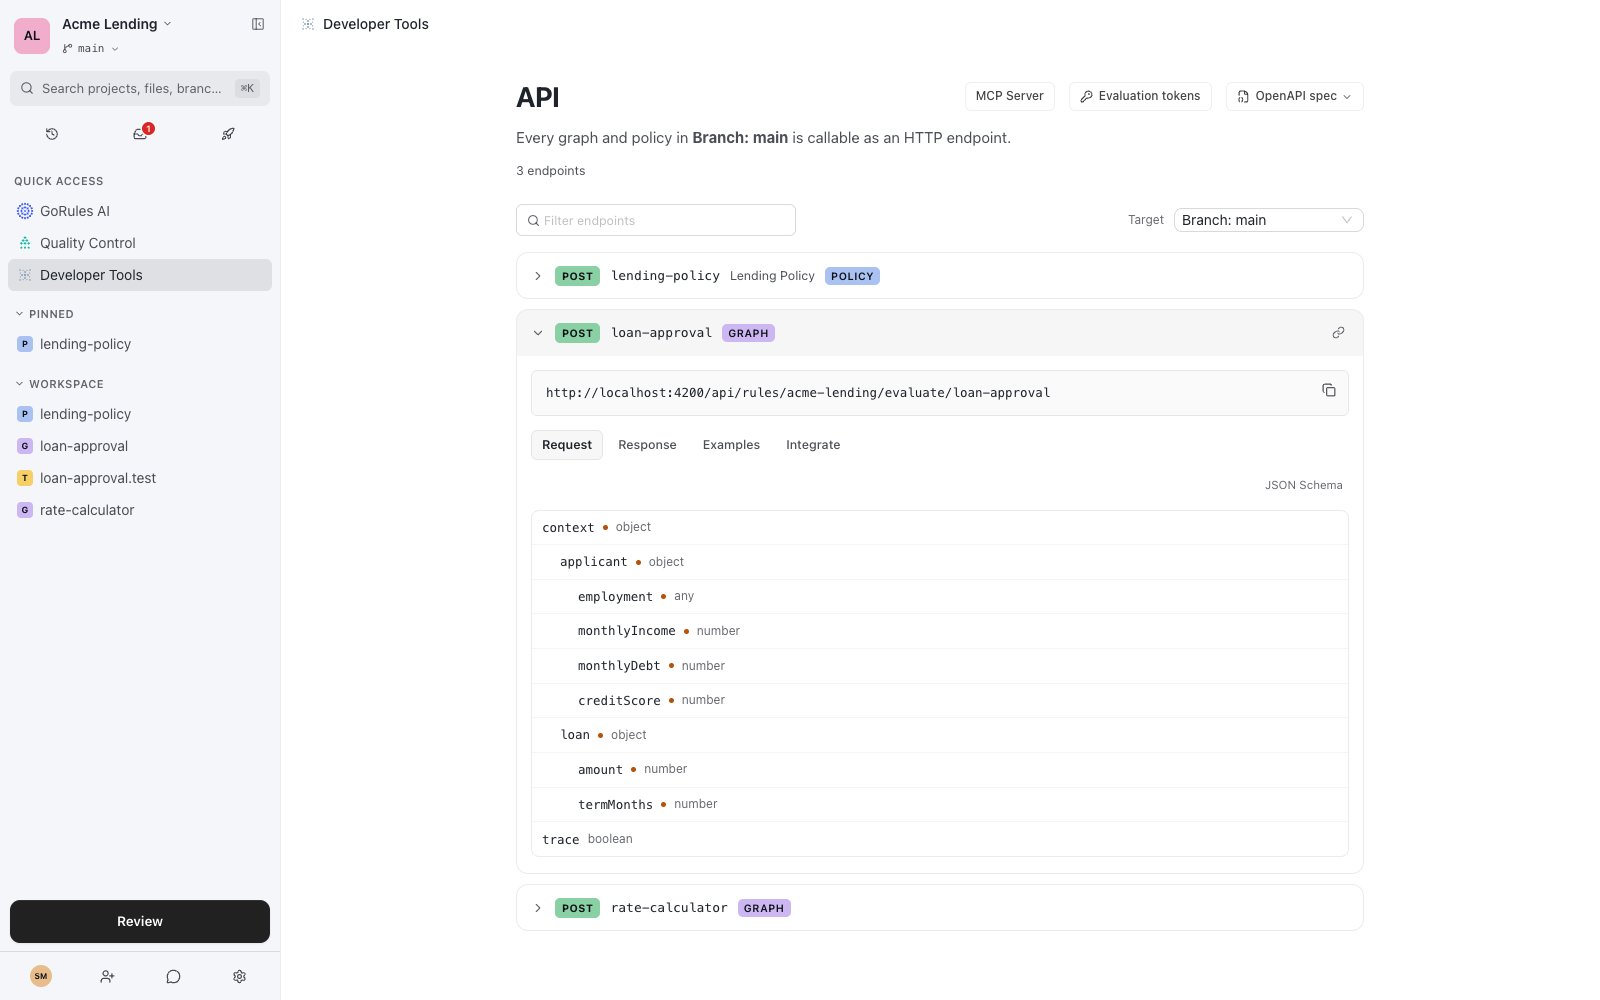This screenshot has height=1000, width=1600.
Task: Click the '3 endpoints' count text
Action: coord(551,171)
